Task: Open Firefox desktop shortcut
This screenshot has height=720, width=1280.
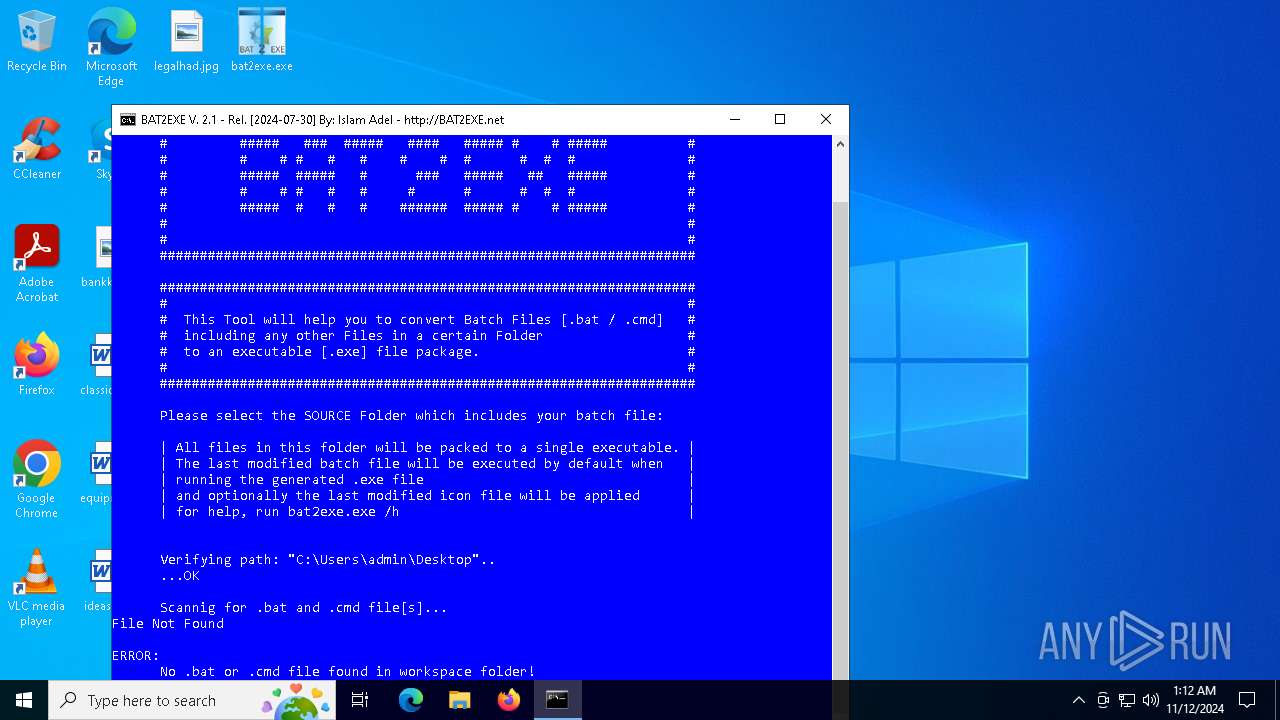Action: coord(37,366)
